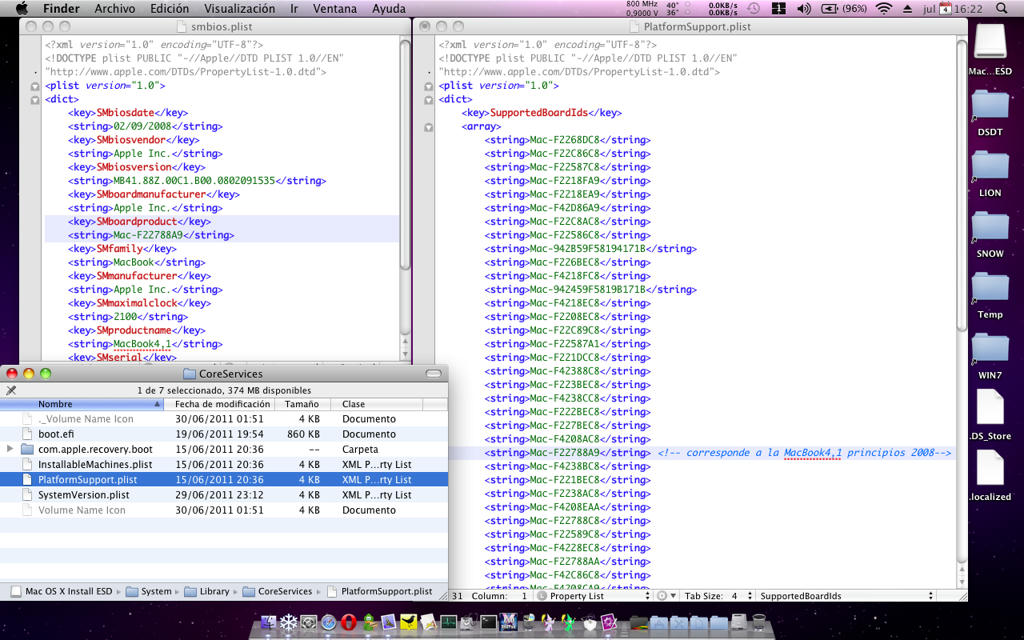
Task: Open the Archivo menu
Action: [115, 8]
